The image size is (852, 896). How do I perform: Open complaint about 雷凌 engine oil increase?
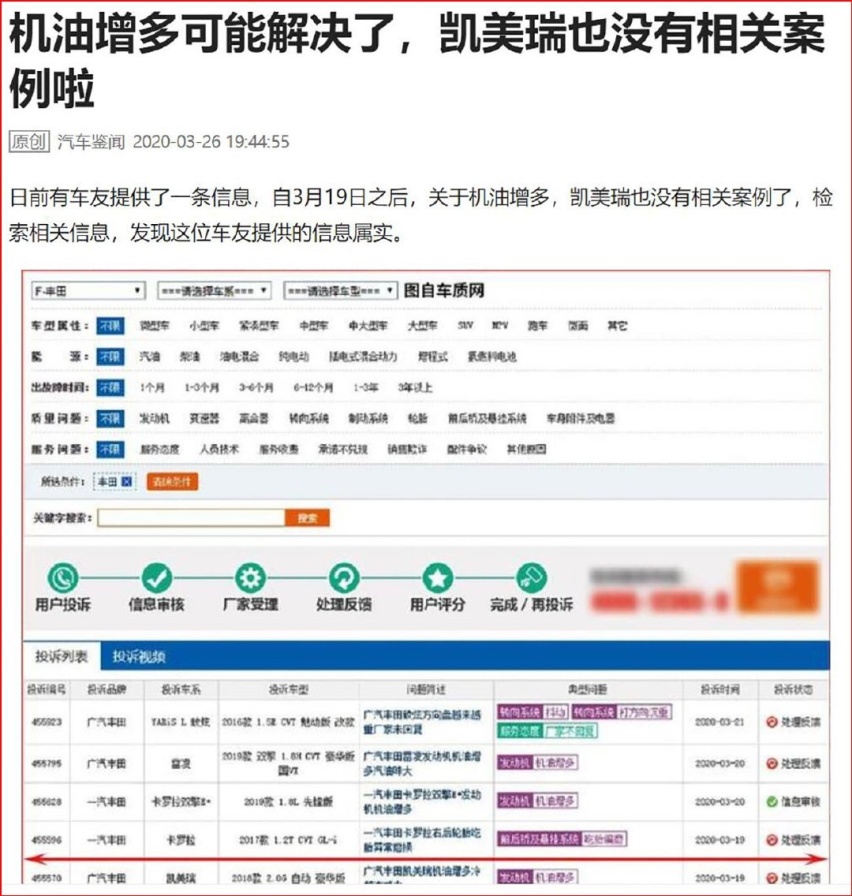click(422, 763)
